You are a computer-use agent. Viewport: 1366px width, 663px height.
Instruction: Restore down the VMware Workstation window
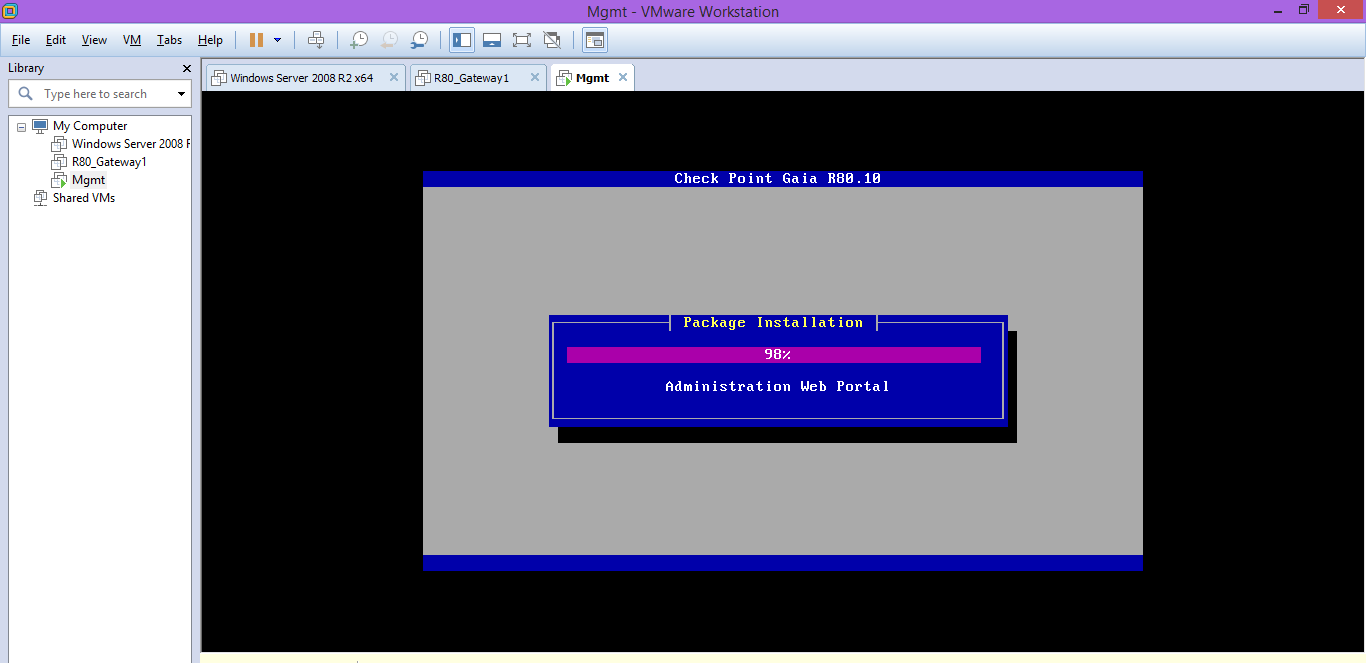(1304, 10)
